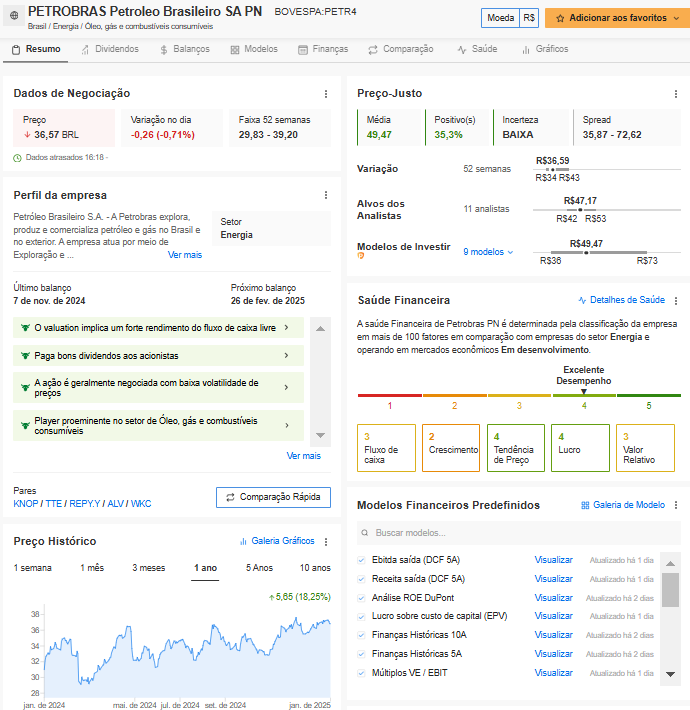Click the Modelos de Investir range slider

(607, 252)
